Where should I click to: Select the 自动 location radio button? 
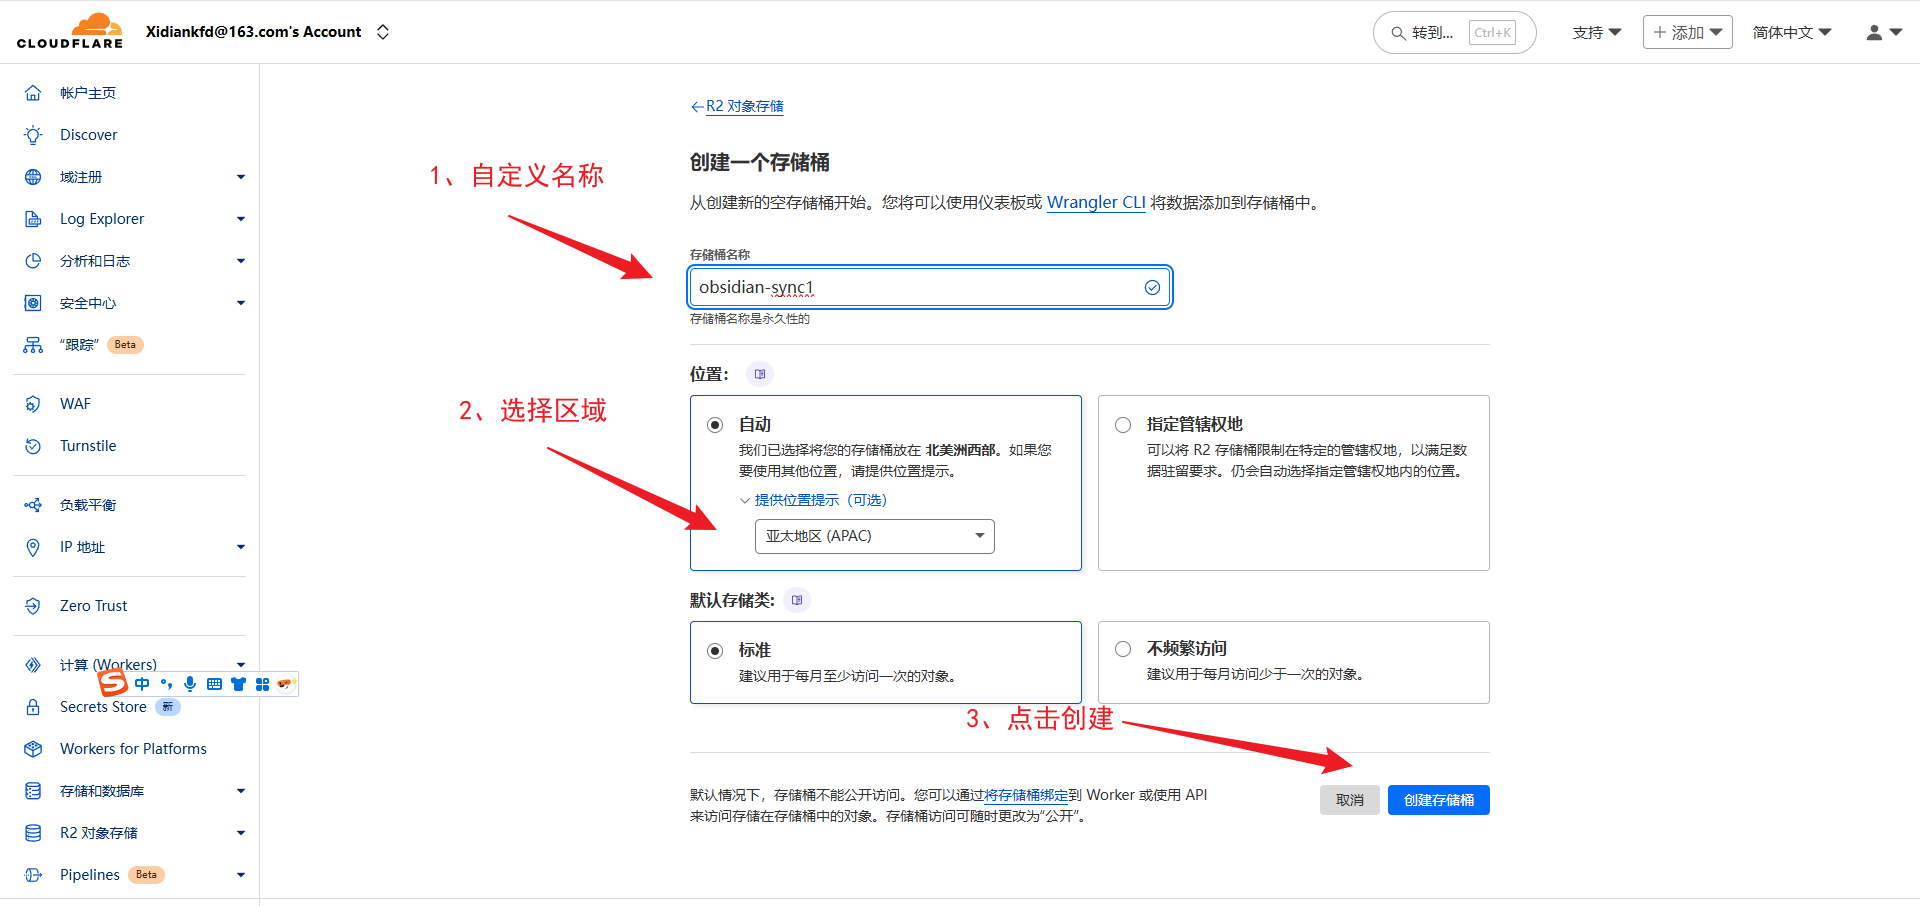[x=714, y=424]
